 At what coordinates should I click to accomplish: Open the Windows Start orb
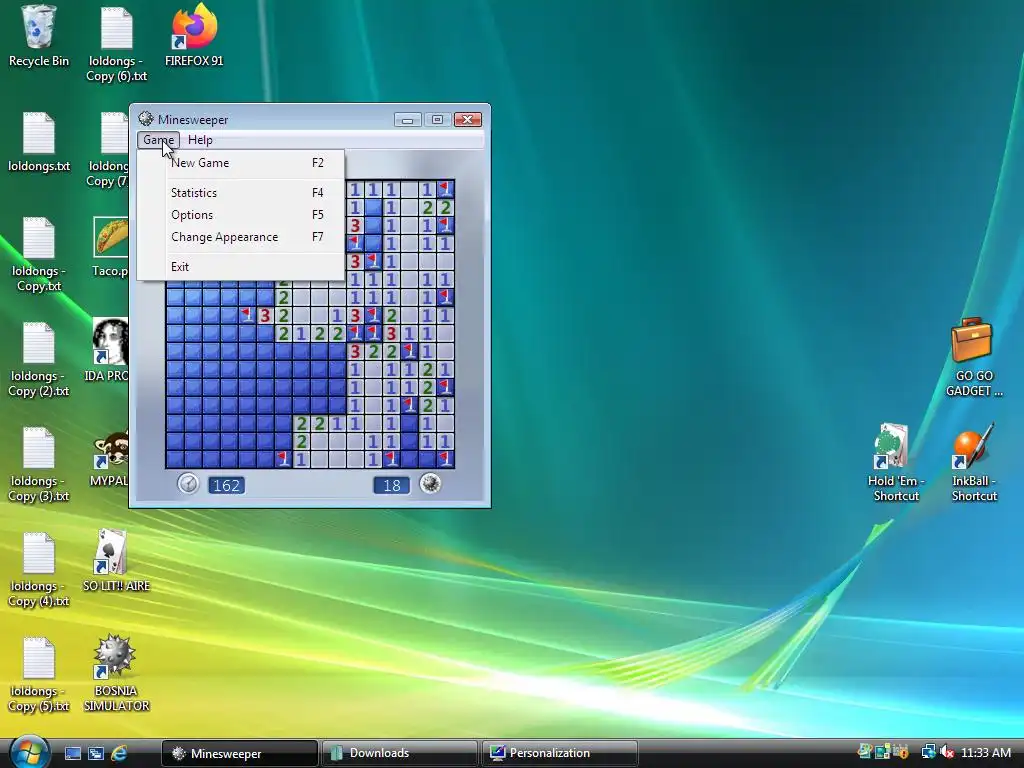point(29,752)
